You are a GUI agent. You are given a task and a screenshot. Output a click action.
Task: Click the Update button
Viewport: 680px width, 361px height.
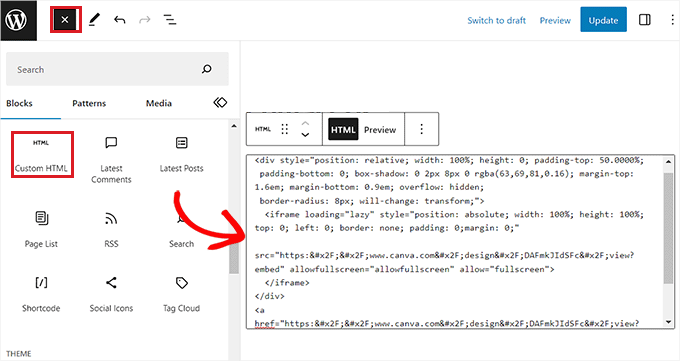pos(603,20)
